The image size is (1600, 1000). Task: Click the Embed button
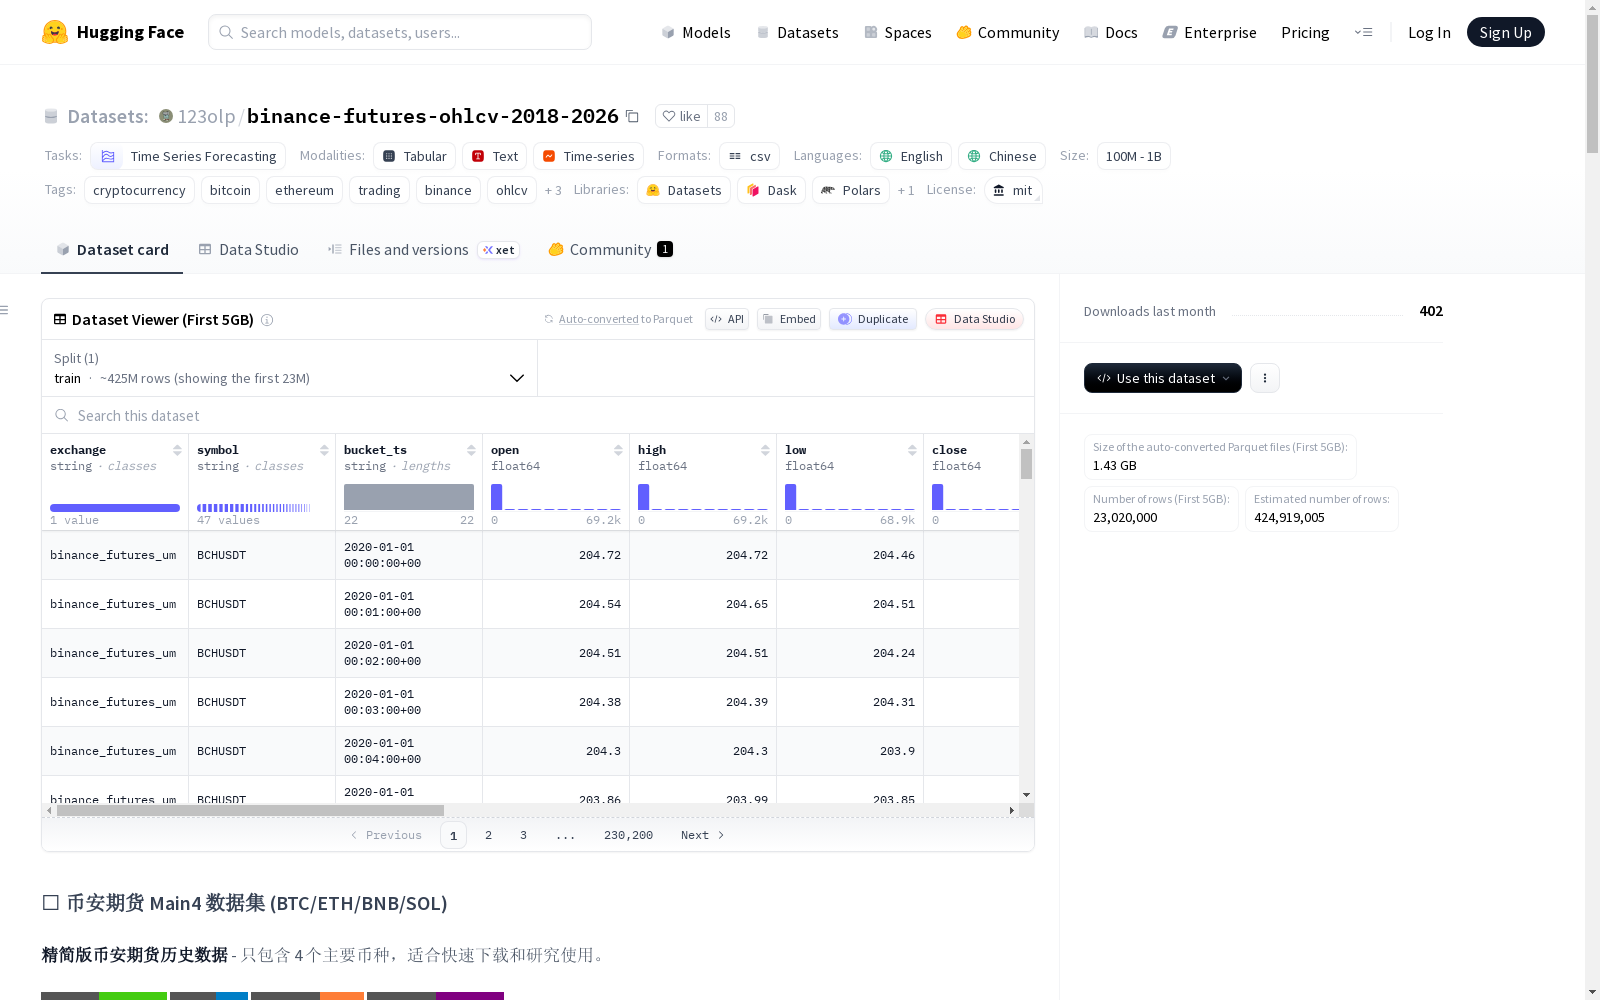coord(789,320)
